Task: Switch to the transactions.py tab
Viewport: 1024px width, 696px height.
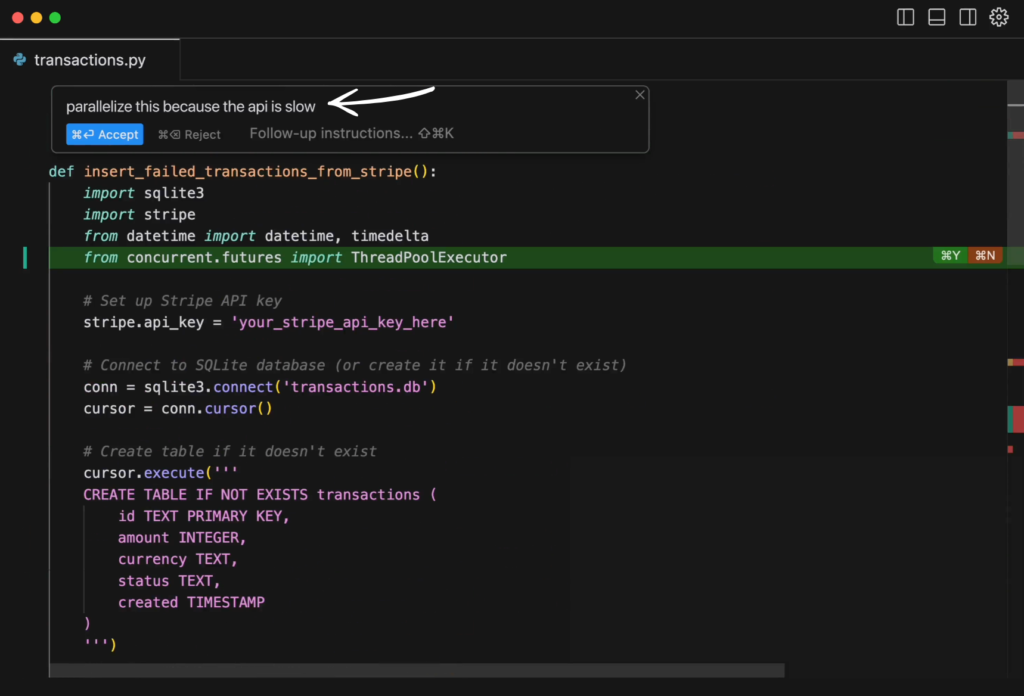Action: point(89,60)
